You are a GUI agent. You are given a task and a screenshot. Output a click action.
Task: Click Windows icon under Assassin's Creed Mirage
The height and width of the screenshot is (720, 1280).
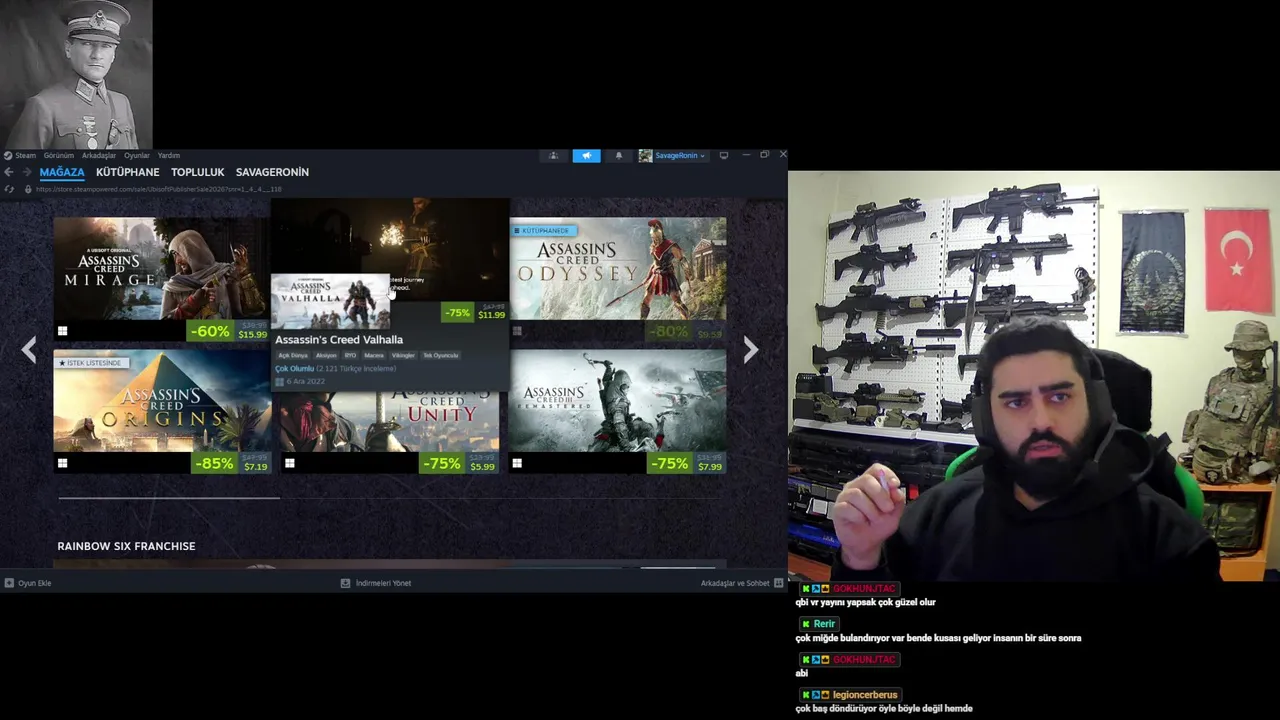(x=62, y=331)
